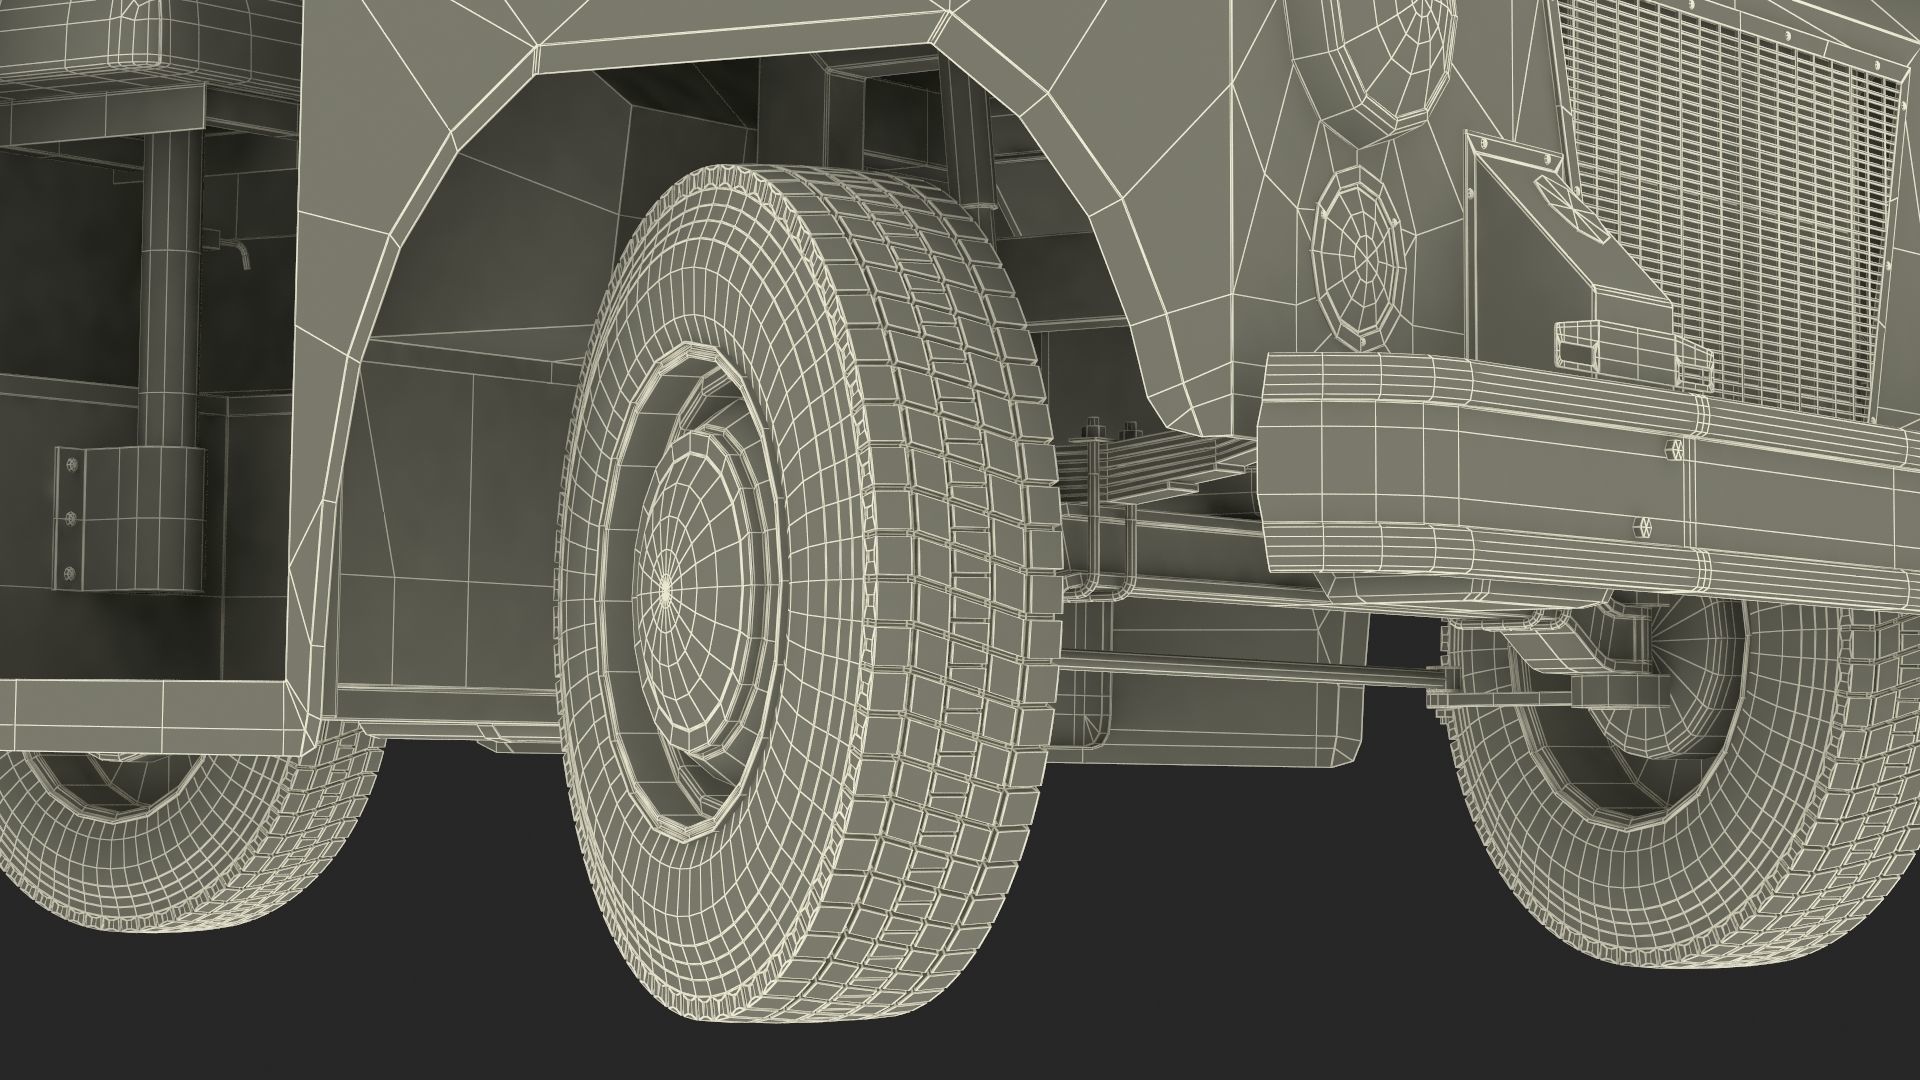Select the U-bolt clamp on the axle
The image size is (1920, 1080).
tap(1093, 540)
